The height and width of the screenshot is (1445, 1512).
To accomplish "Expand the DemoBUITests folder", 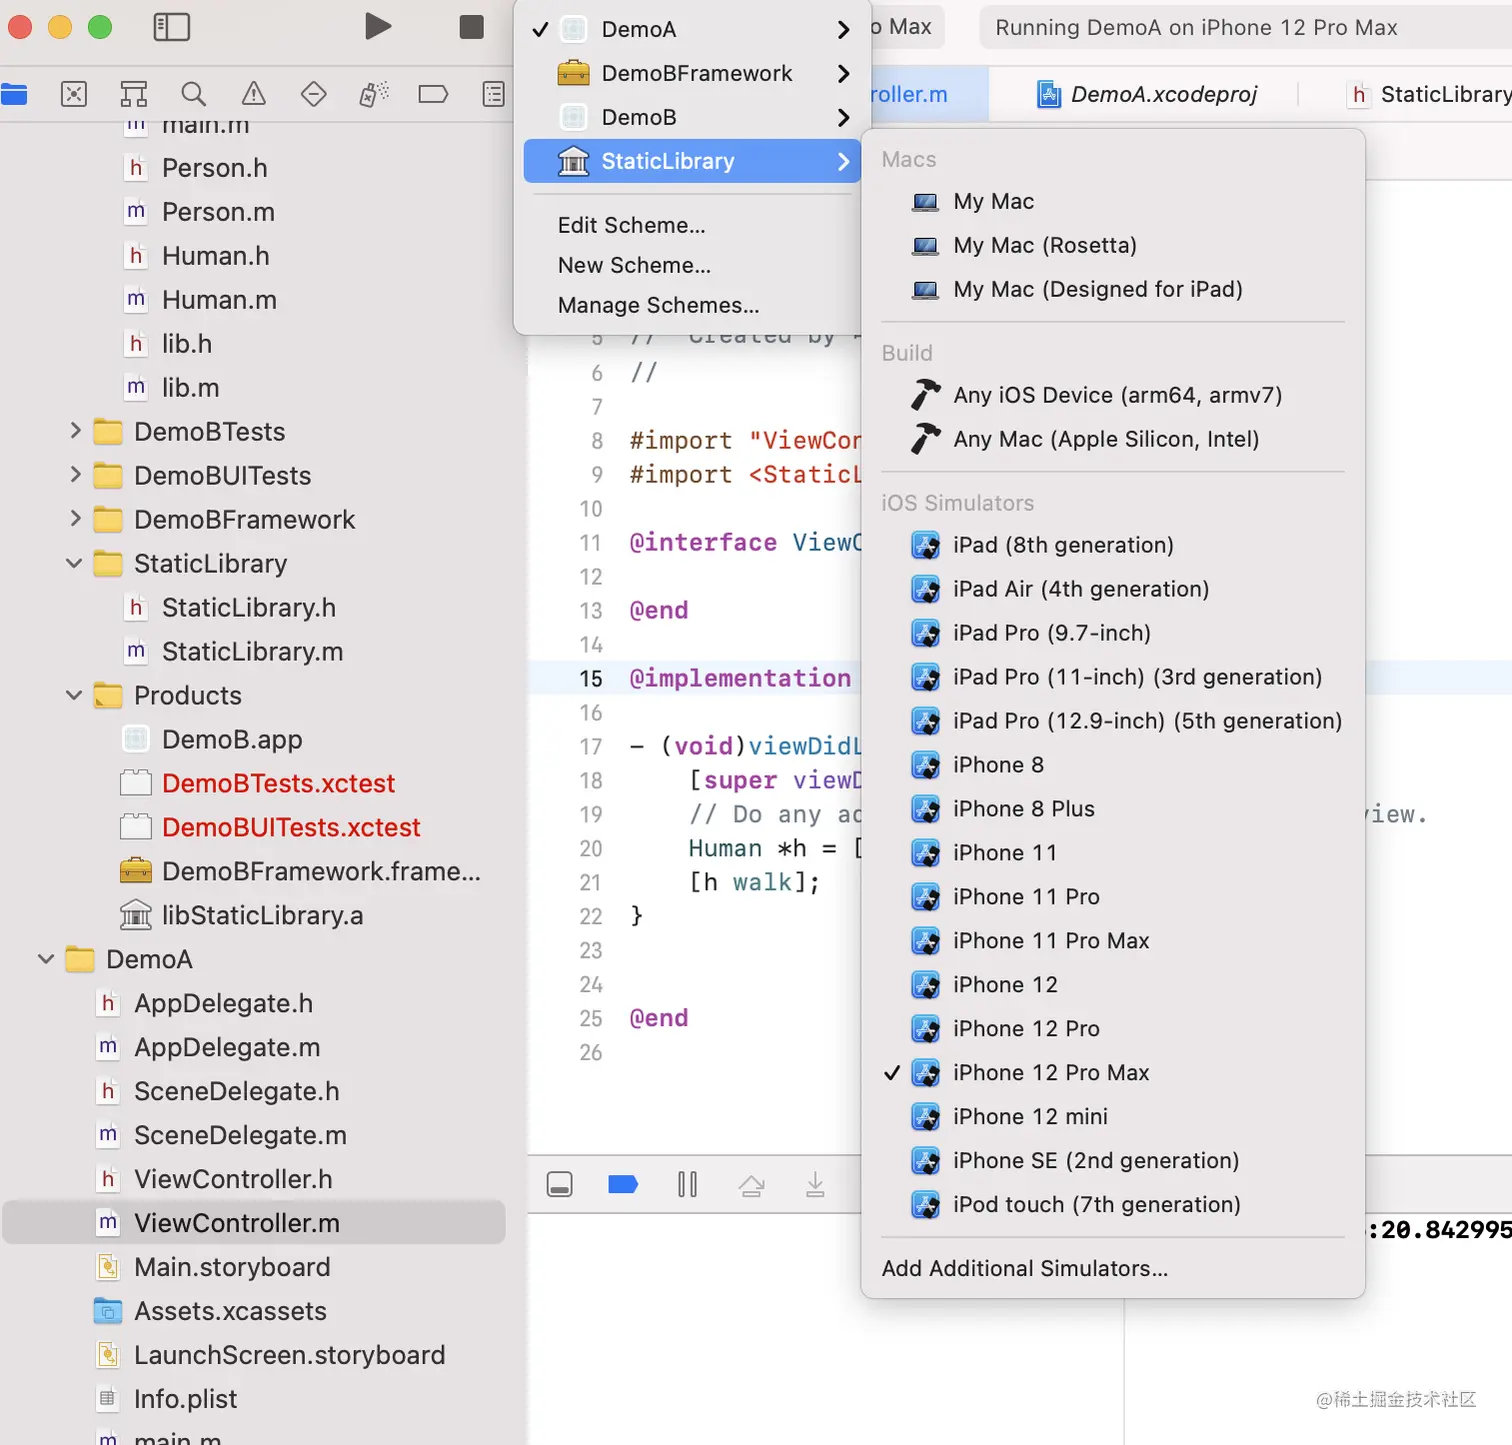I will point(75,475).
